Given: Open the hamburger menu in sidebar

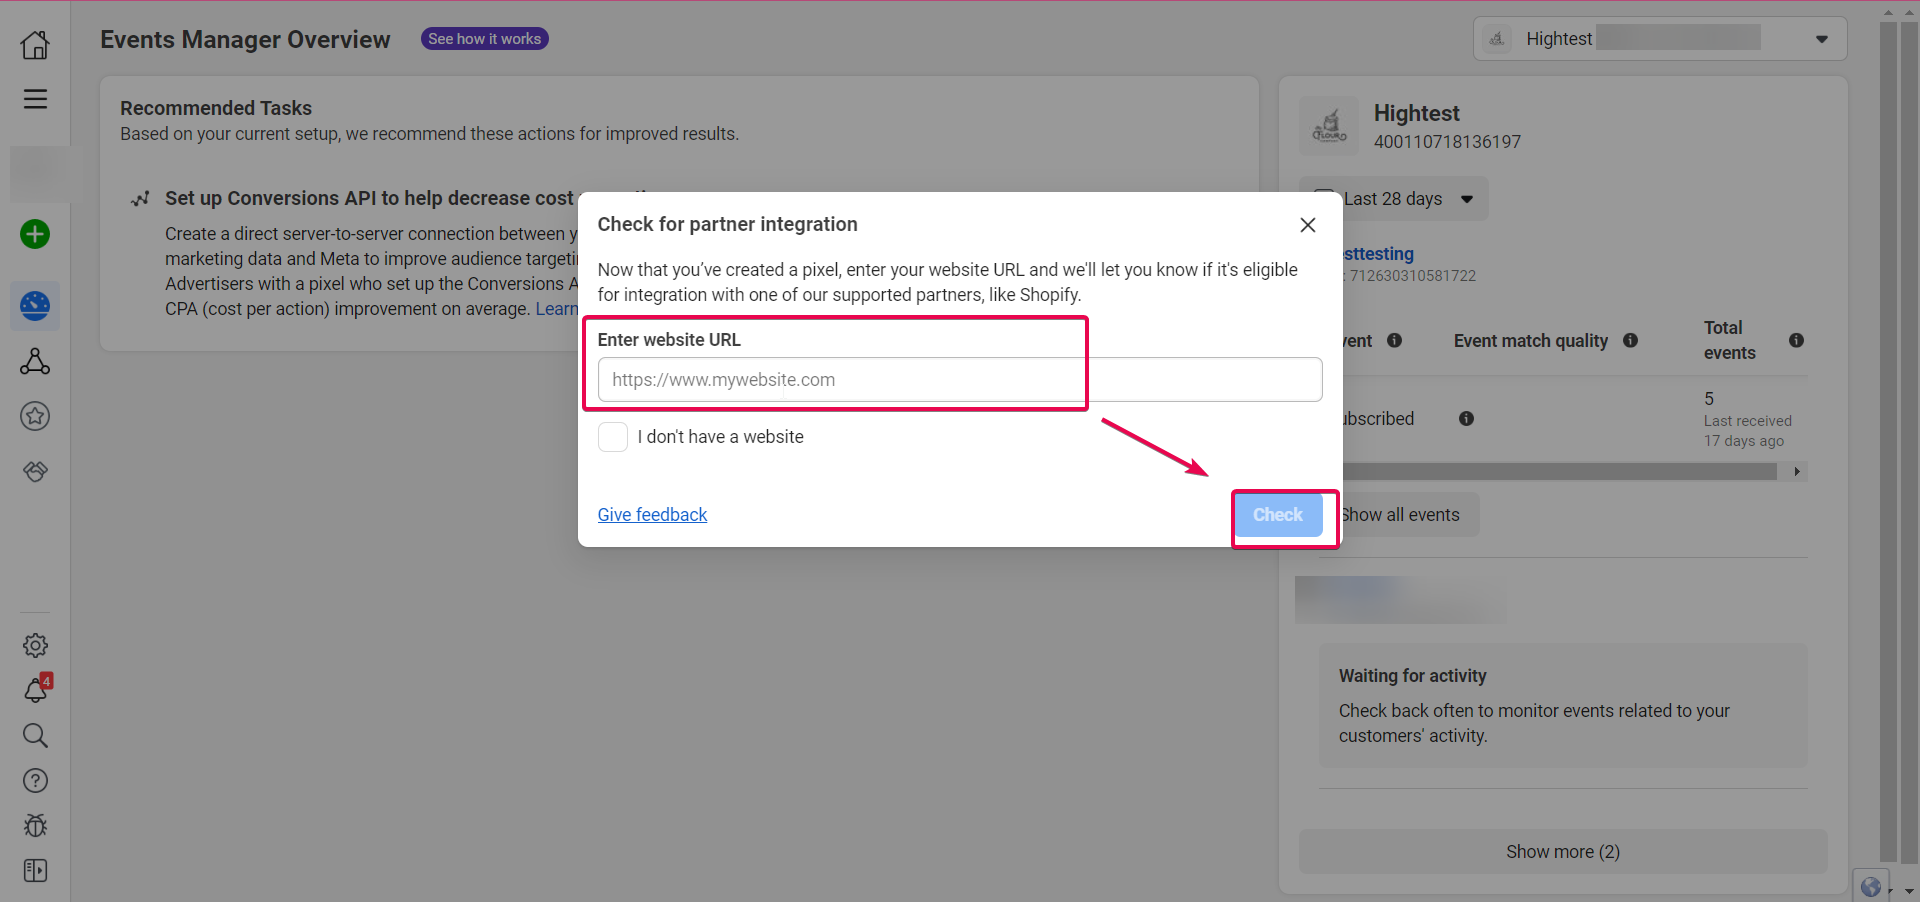Looking at the screenshot, I should 35,99.
